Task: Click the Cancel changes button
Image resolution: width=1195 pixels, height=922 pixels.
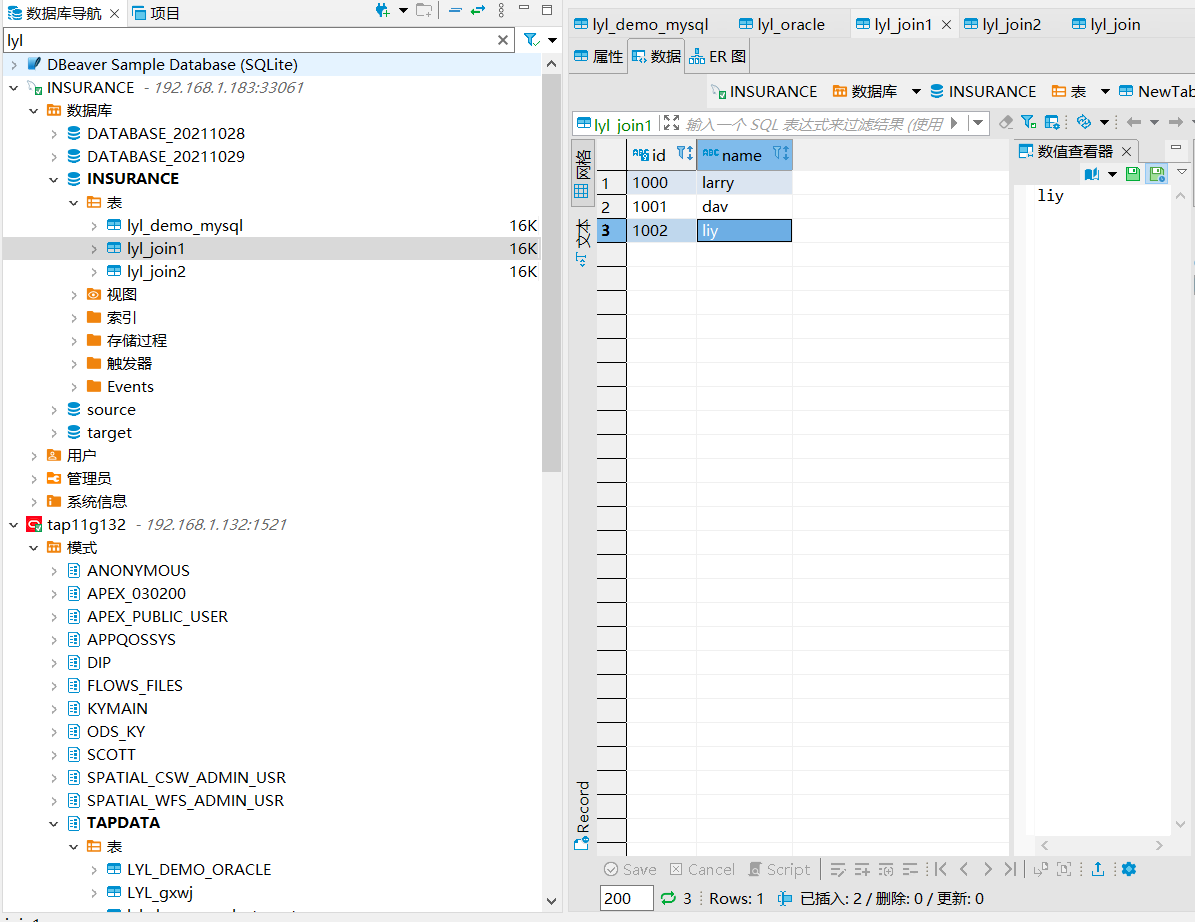Action: [702, 869]
